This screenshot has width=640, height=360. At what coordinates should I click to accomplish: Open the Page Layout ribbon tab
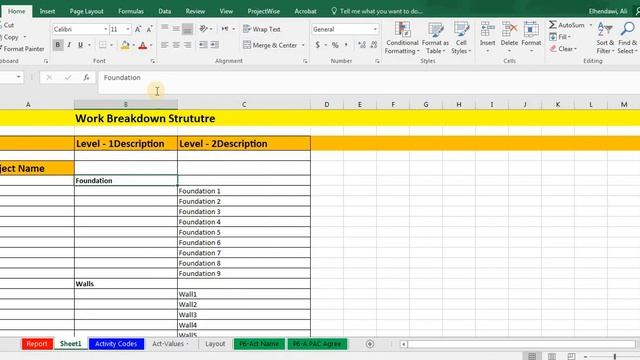click(x=86, y=11)
